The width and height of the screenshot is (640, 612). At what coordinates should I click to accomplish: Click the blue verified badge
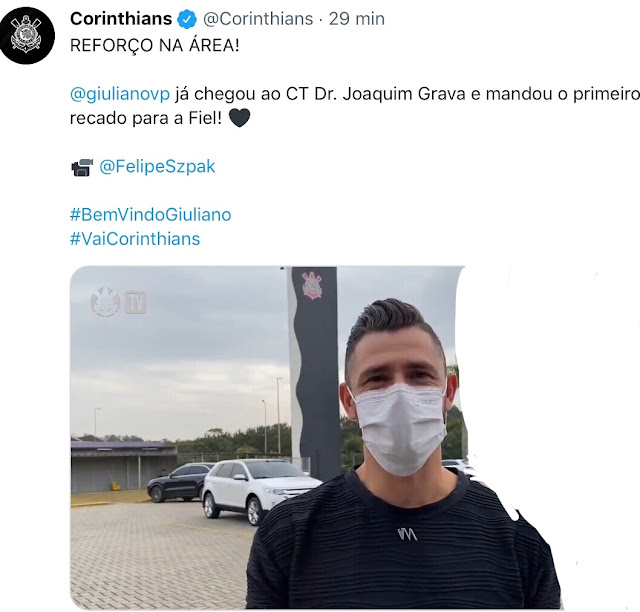[187, 19]
